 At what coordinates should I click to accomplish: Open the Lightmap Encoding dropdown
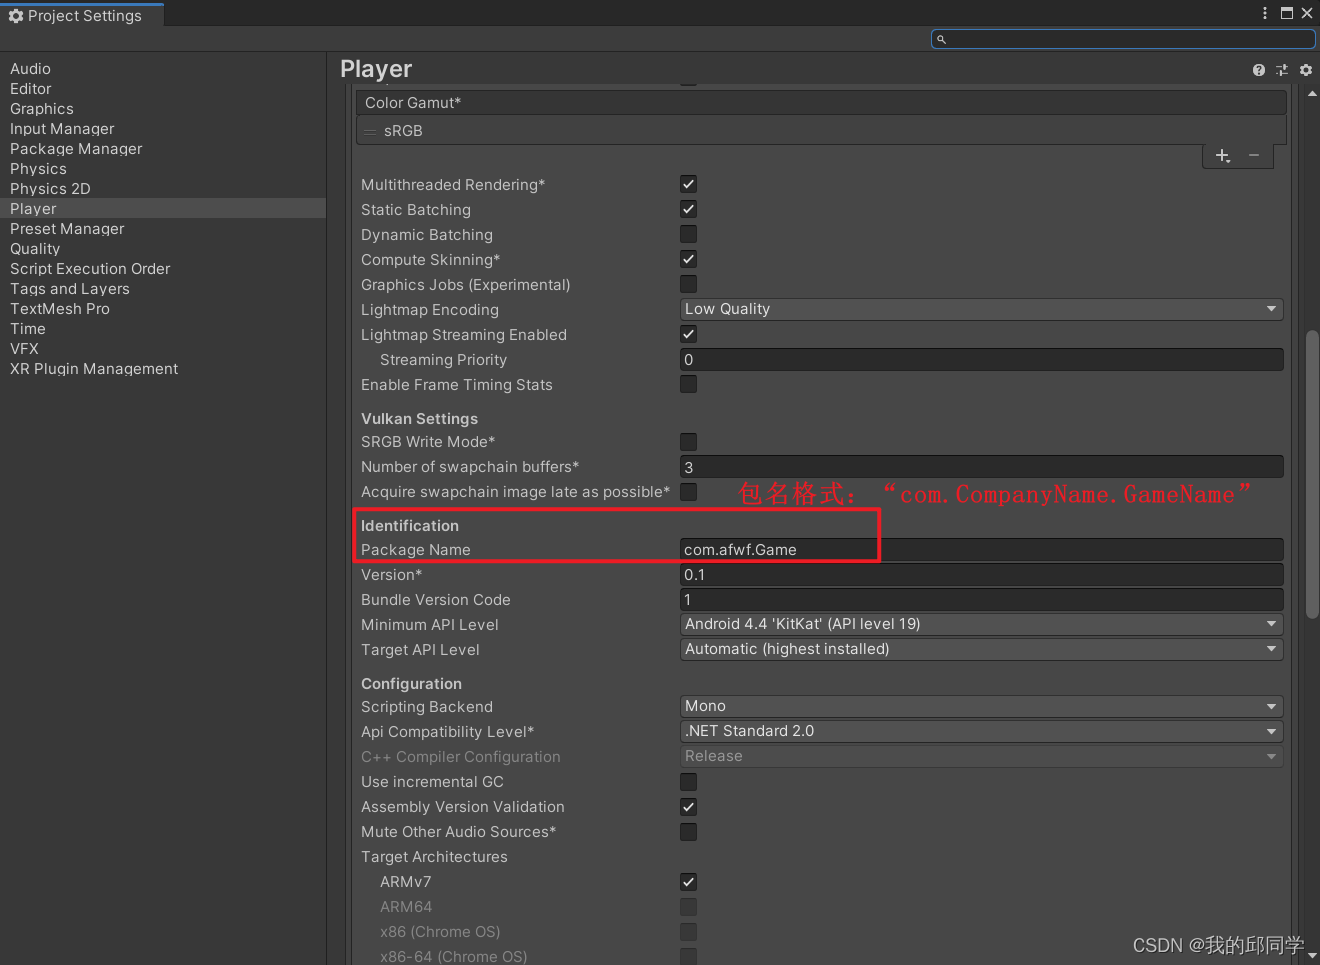(980, 309)
